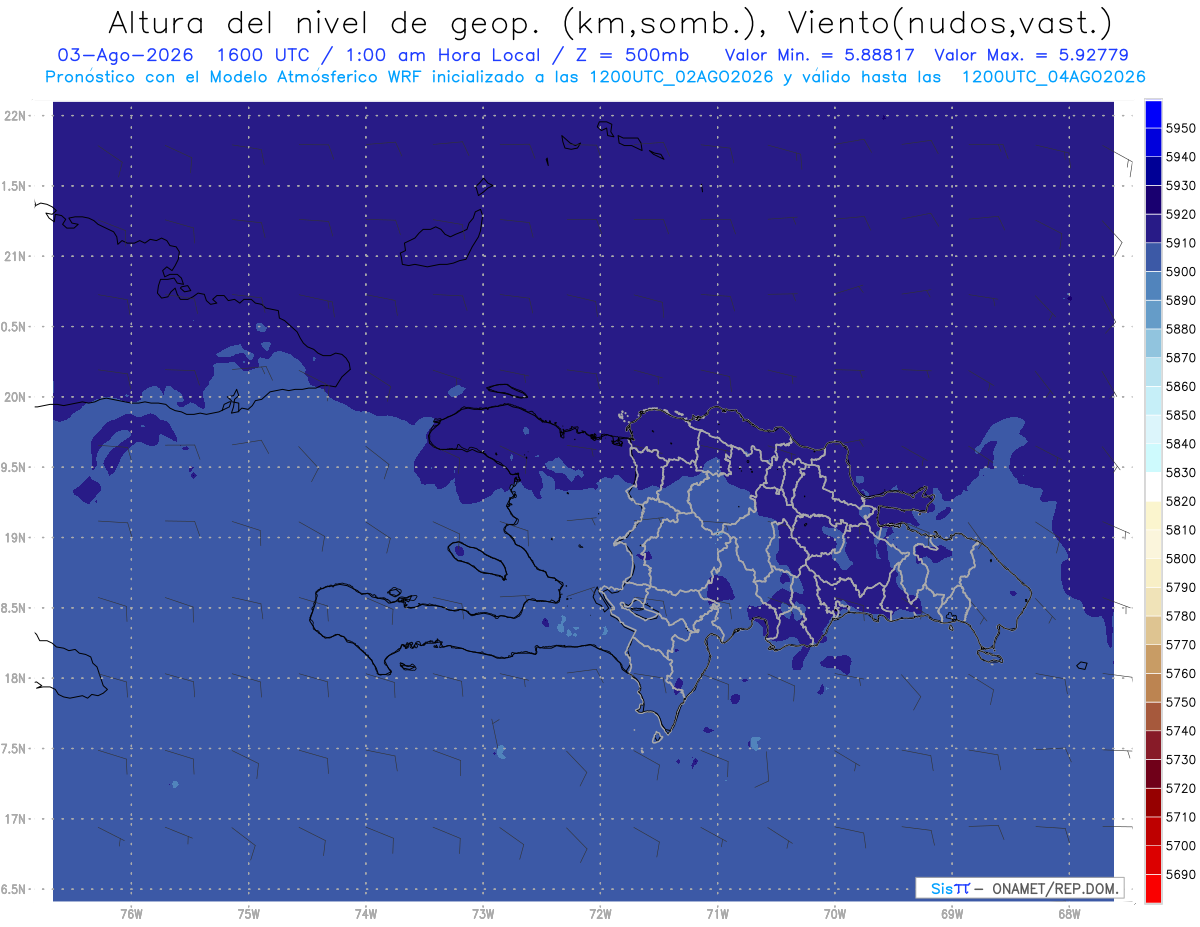Click the 1.5N latitude label
The height and width of the screenshot is (927, 1200).
(x=15, y=186)
